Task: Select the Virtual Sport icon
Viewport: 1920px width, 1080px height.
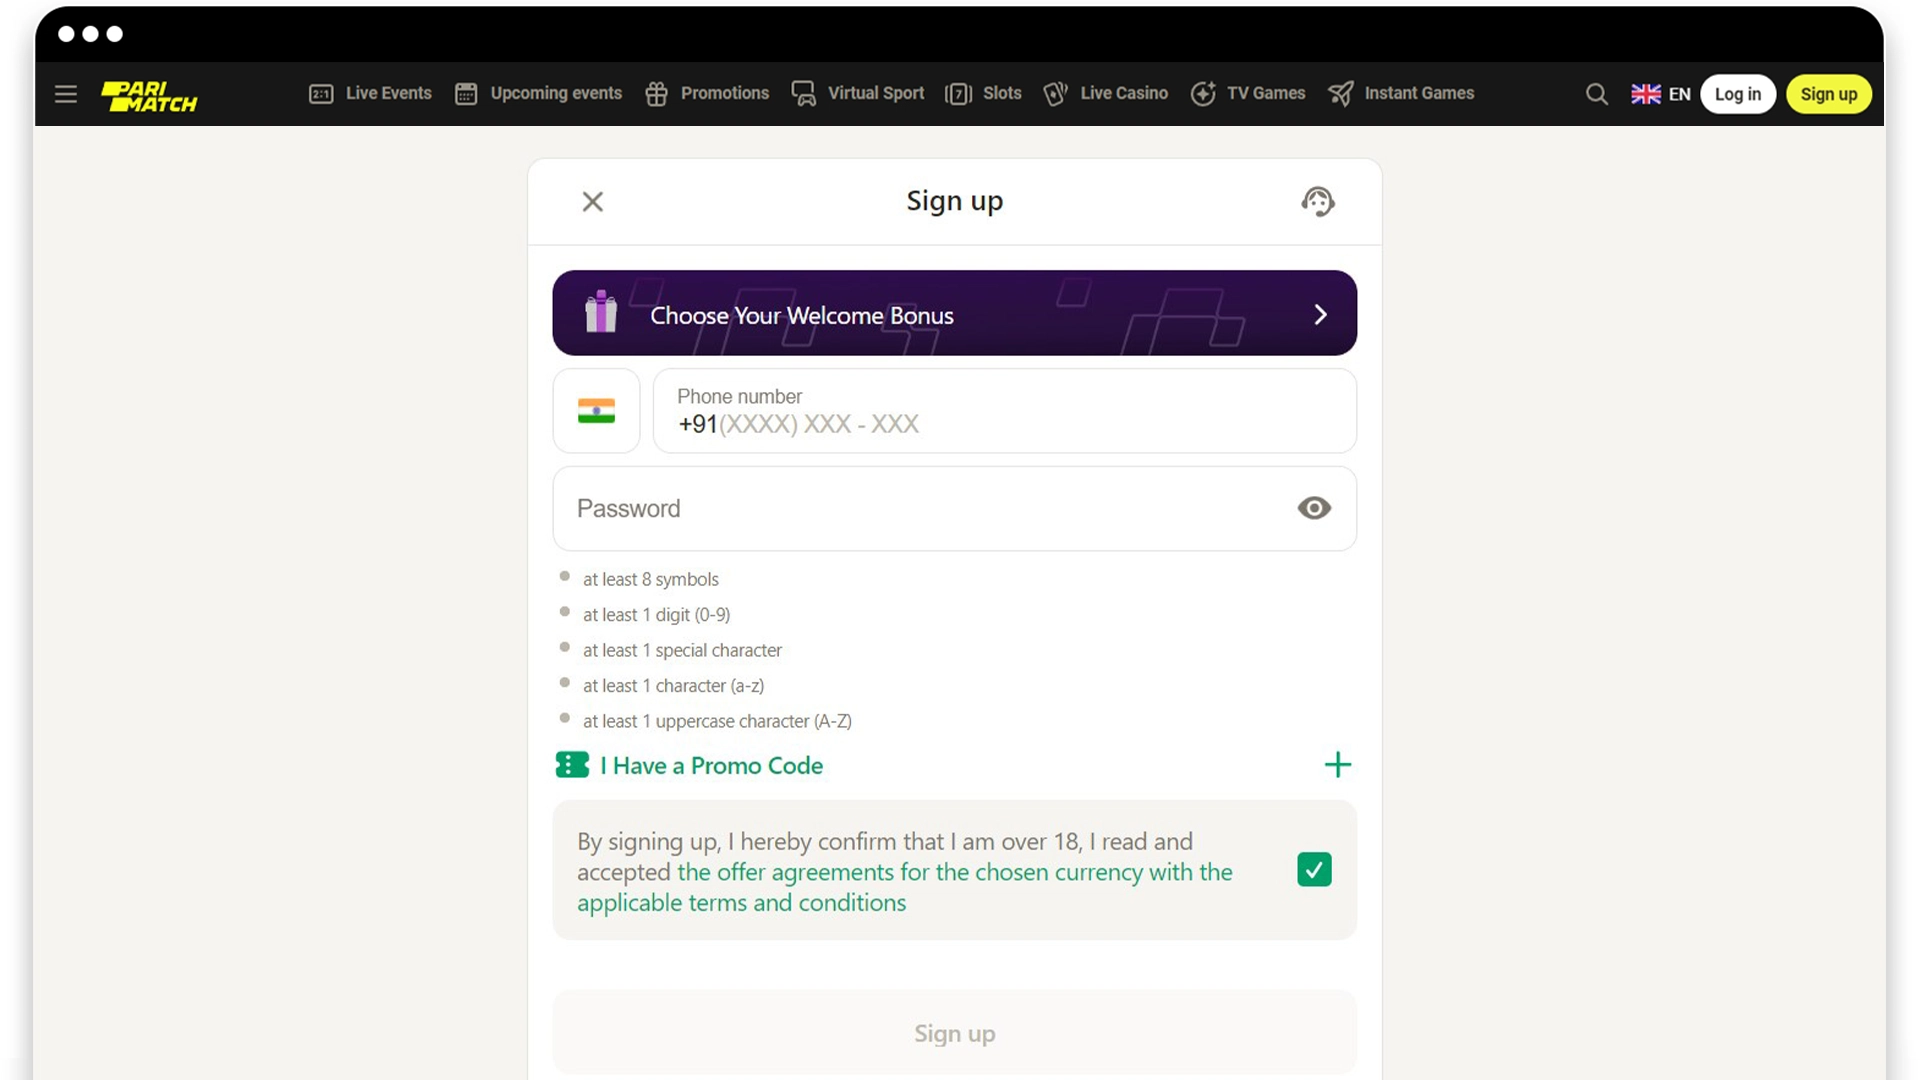Action: [803, 93]
